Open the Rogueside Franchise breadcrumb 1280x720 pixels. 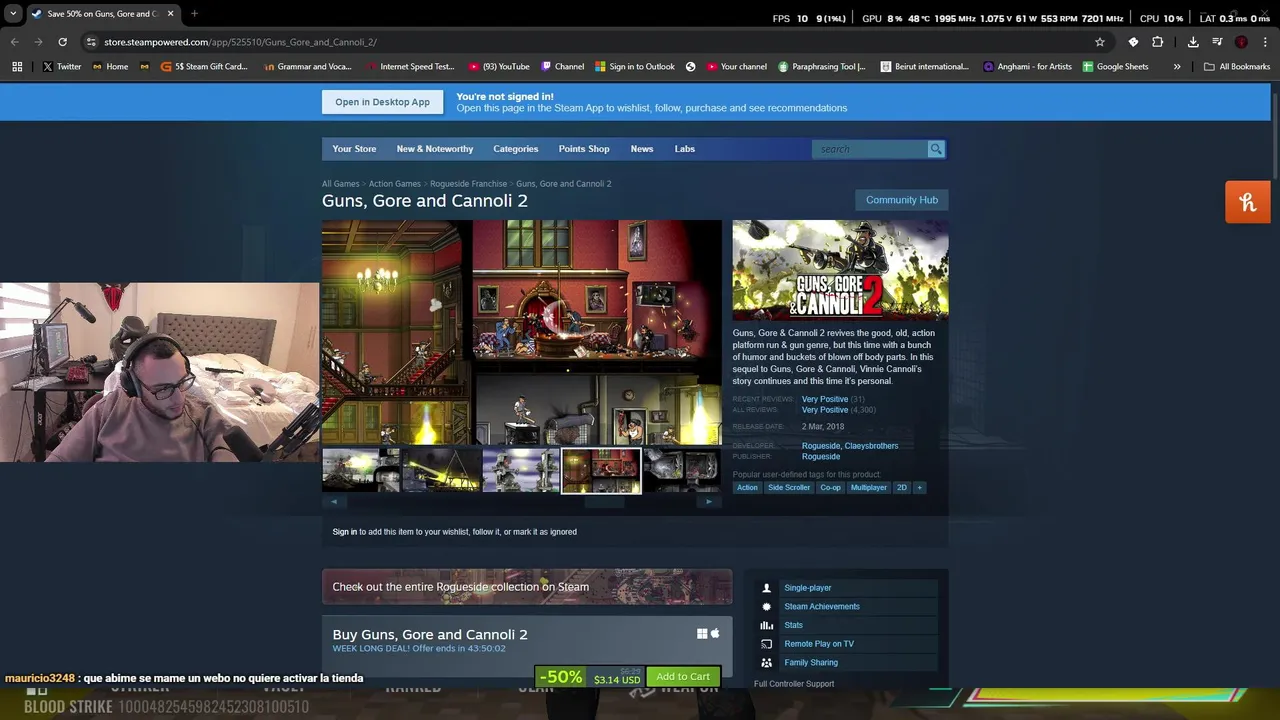point(468,184)
